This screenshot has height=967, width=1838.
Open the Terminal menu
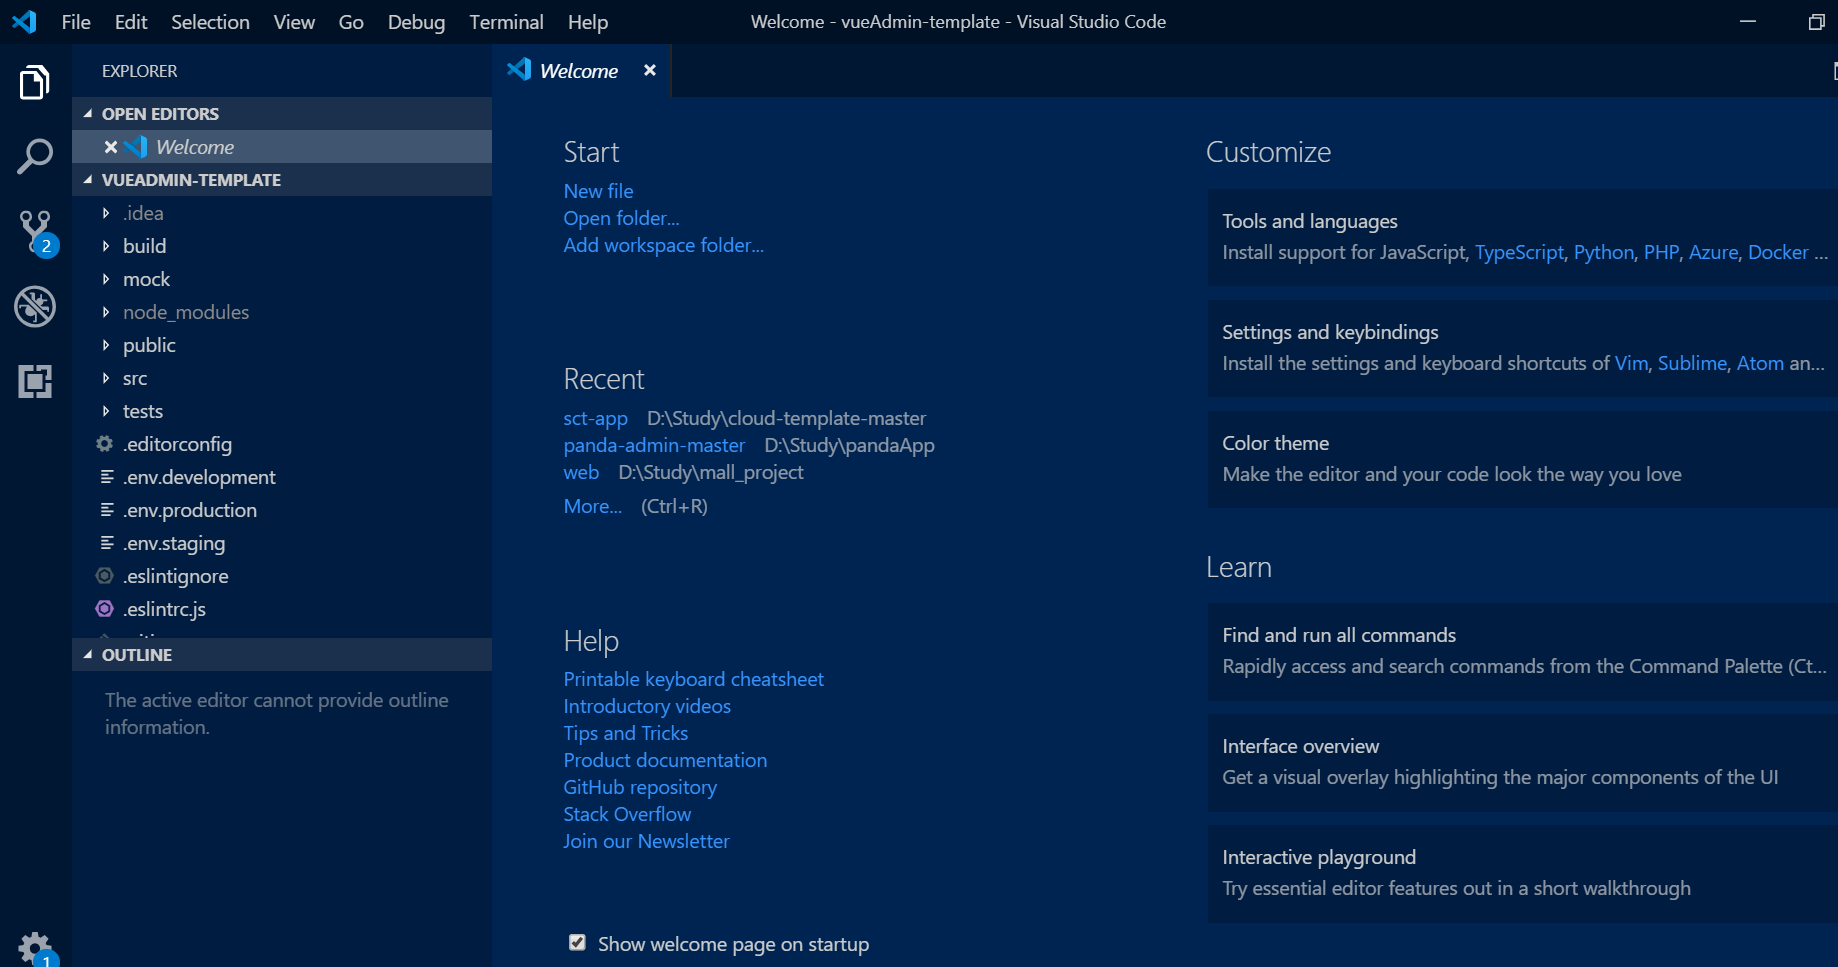(506, 22)
